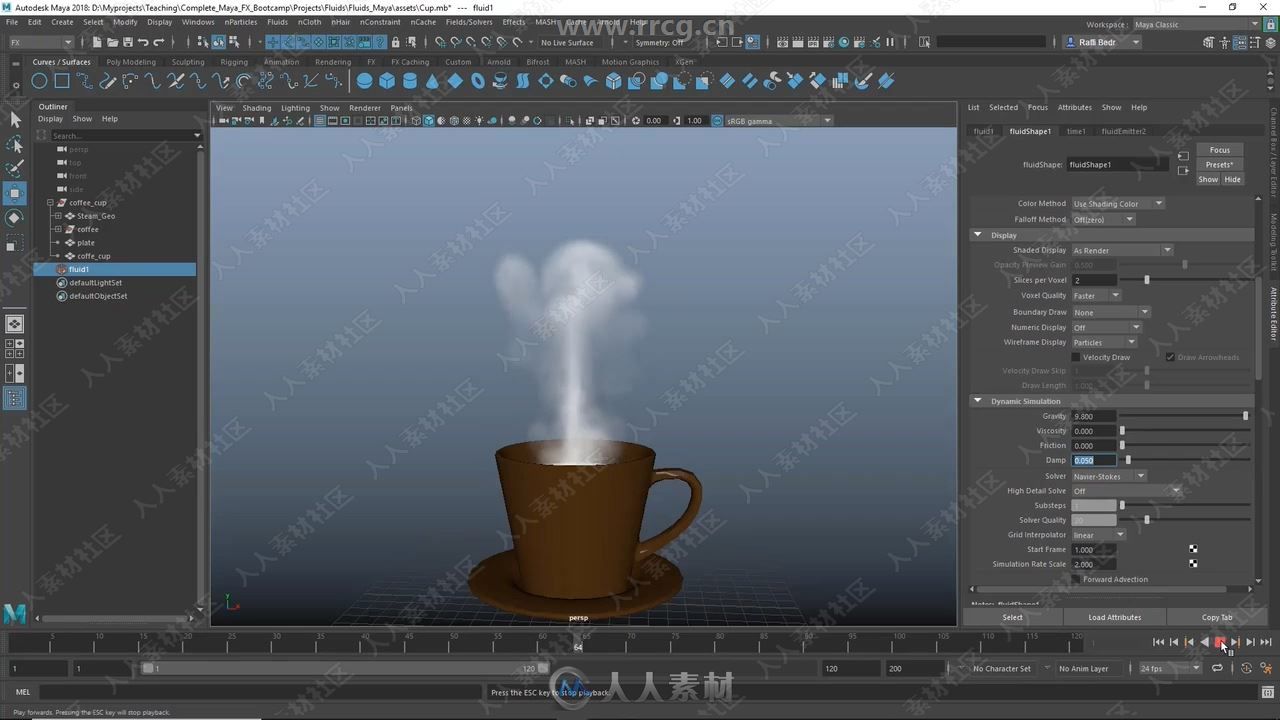Enable the Velocity Draw checkbox

(1076, 357)
